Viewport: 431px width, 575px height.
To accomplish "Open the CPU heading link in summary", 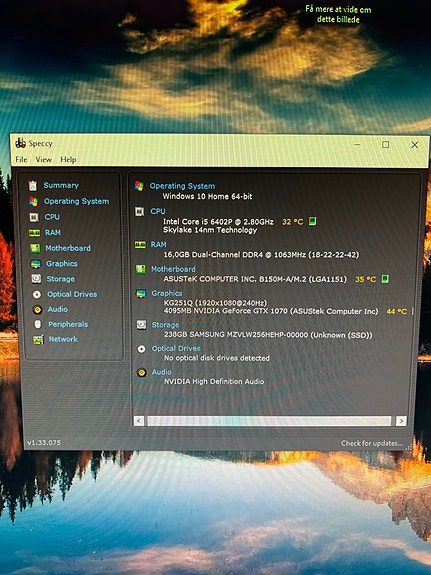I will (158, 211).
